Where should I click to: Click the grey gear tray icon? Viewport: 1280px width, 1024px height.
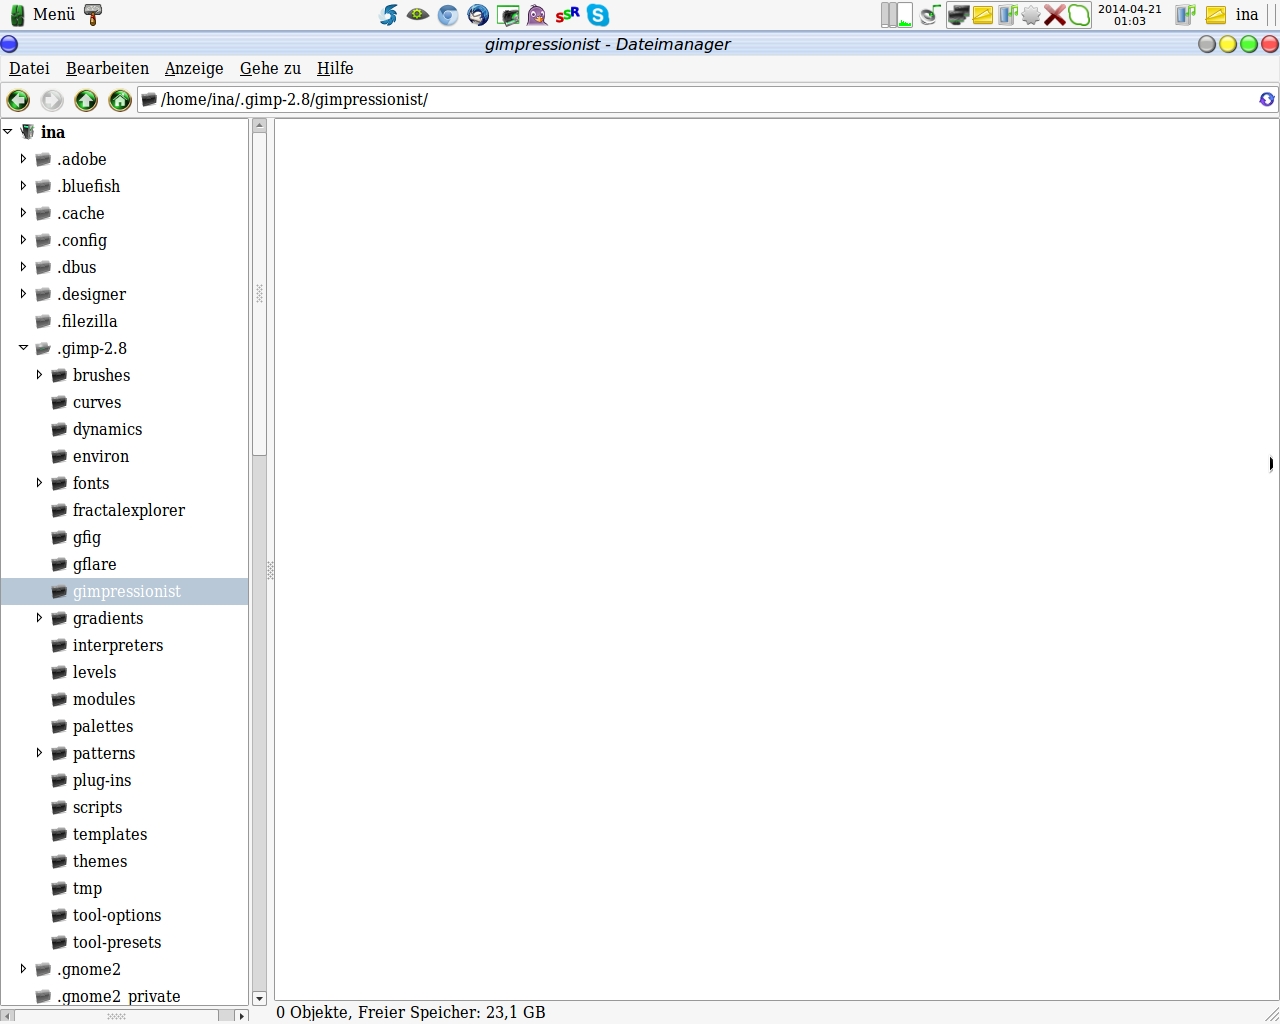coord(1031,15)
